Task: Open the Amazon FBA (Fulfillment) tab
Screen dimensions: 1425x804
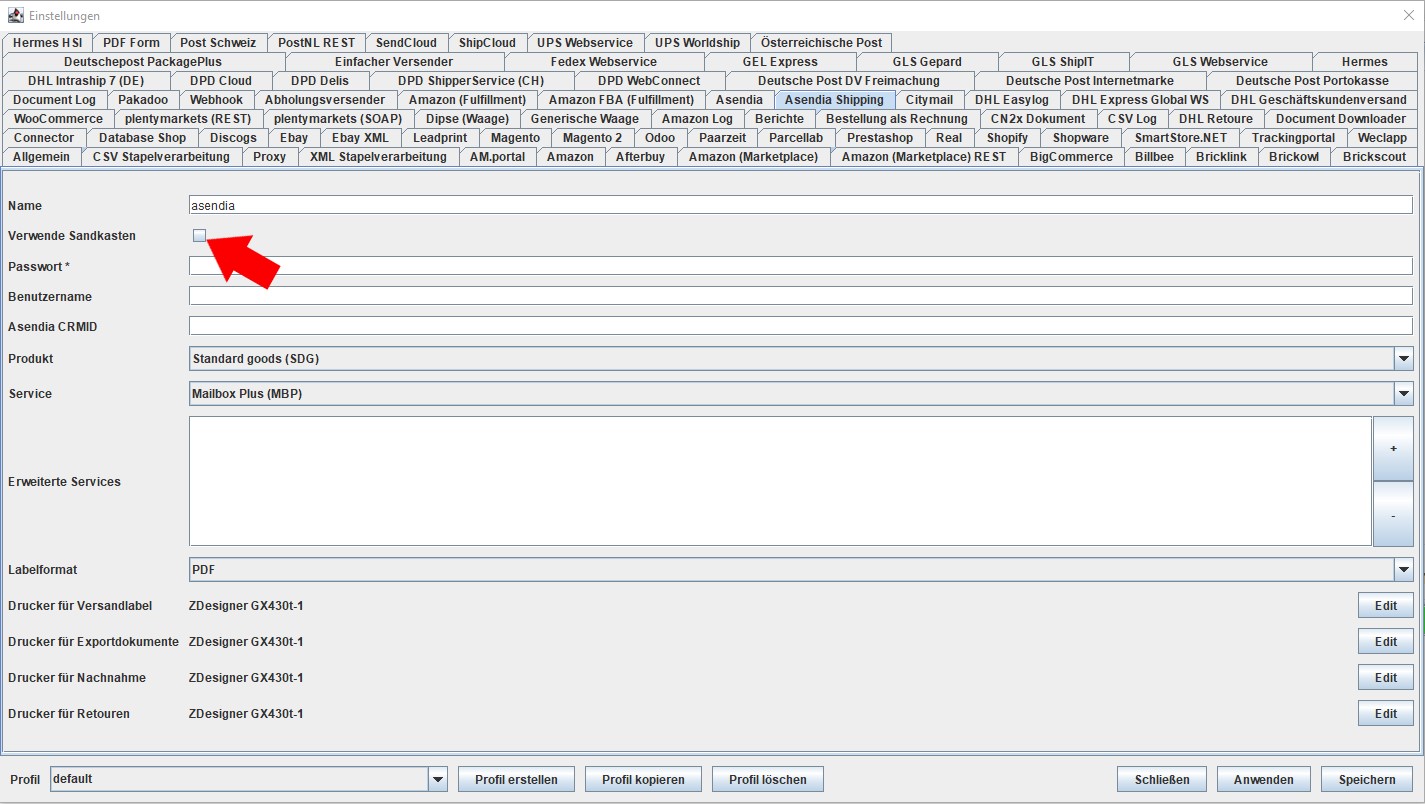Action: pos(621,100)
